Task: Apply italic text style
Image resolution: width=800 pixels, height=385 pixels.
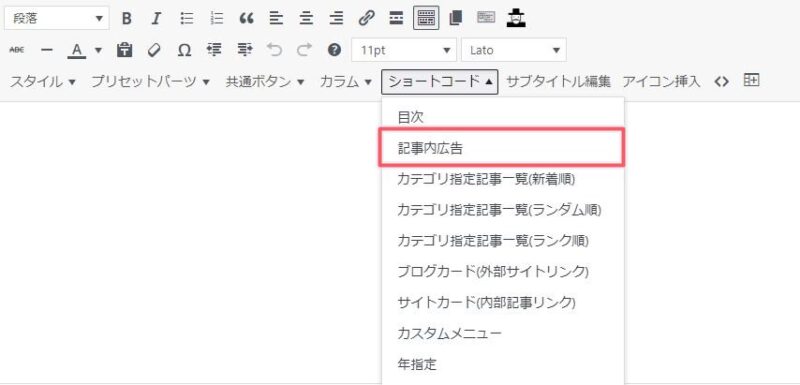Action: click(x=156, y=19)
